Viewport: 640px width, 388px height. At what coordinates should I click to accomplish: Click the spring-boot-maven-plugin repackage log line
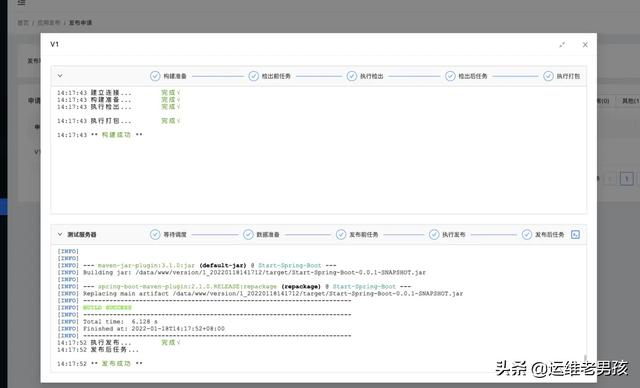click(234, 286)
